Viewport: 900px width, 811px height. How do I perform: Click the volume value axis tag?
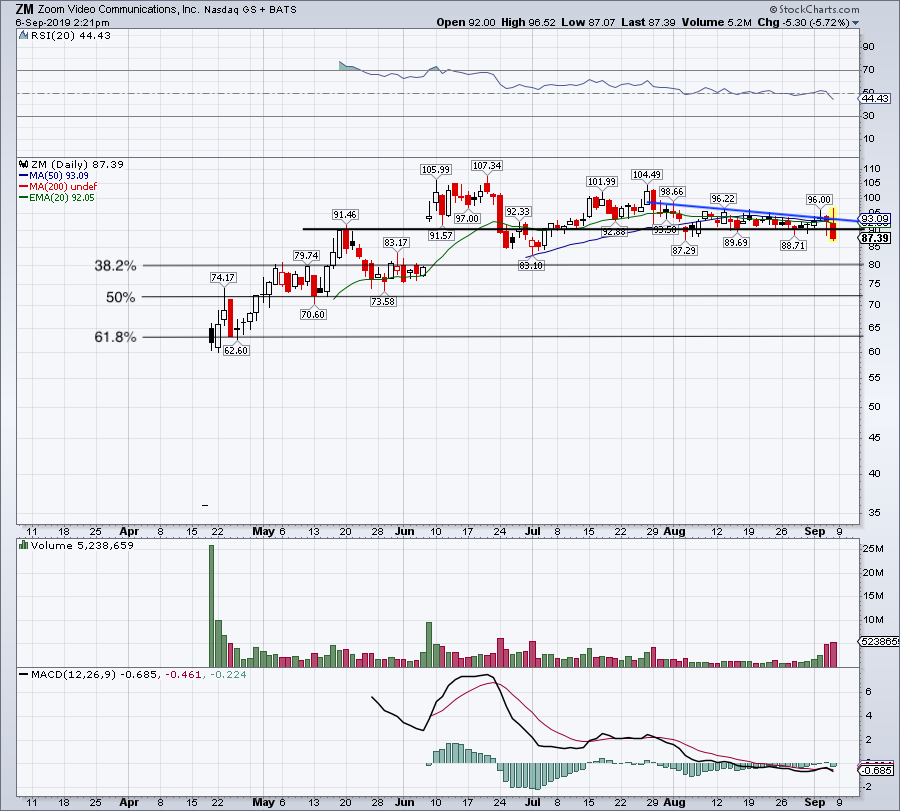point(879,641)
